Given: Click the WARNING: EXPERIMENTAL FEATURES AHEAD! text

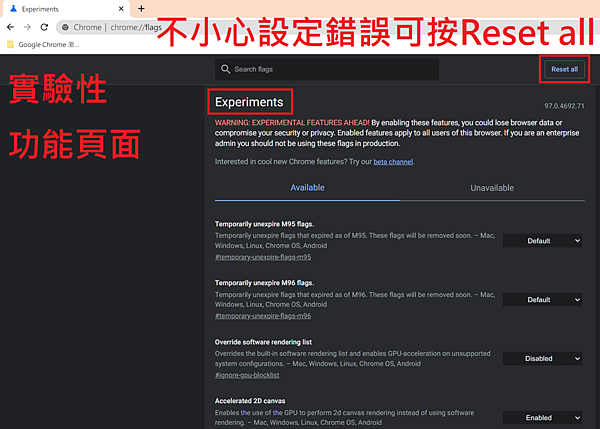Looking at the screenshot, I should (x=292, y=123).
